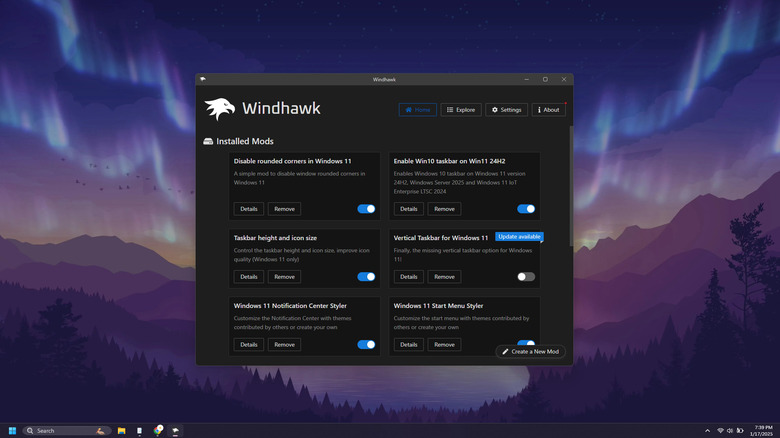Disable the rounded corners mod toggle

click(366, 209)
